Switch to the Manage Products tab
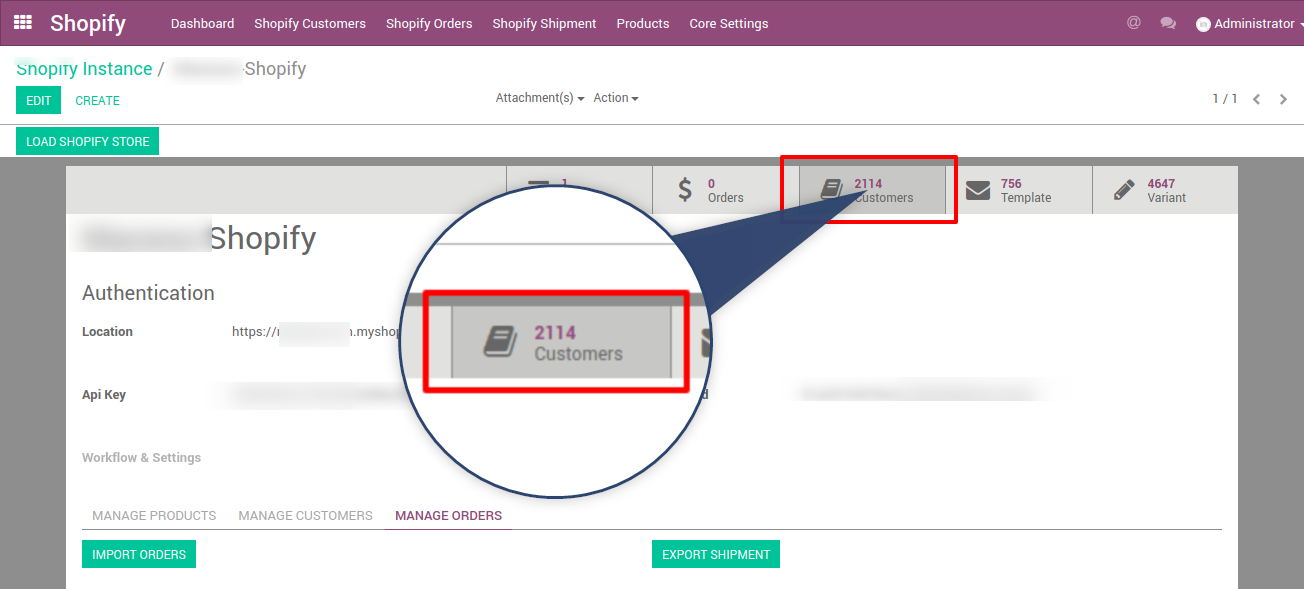 [x=154, y=516]
